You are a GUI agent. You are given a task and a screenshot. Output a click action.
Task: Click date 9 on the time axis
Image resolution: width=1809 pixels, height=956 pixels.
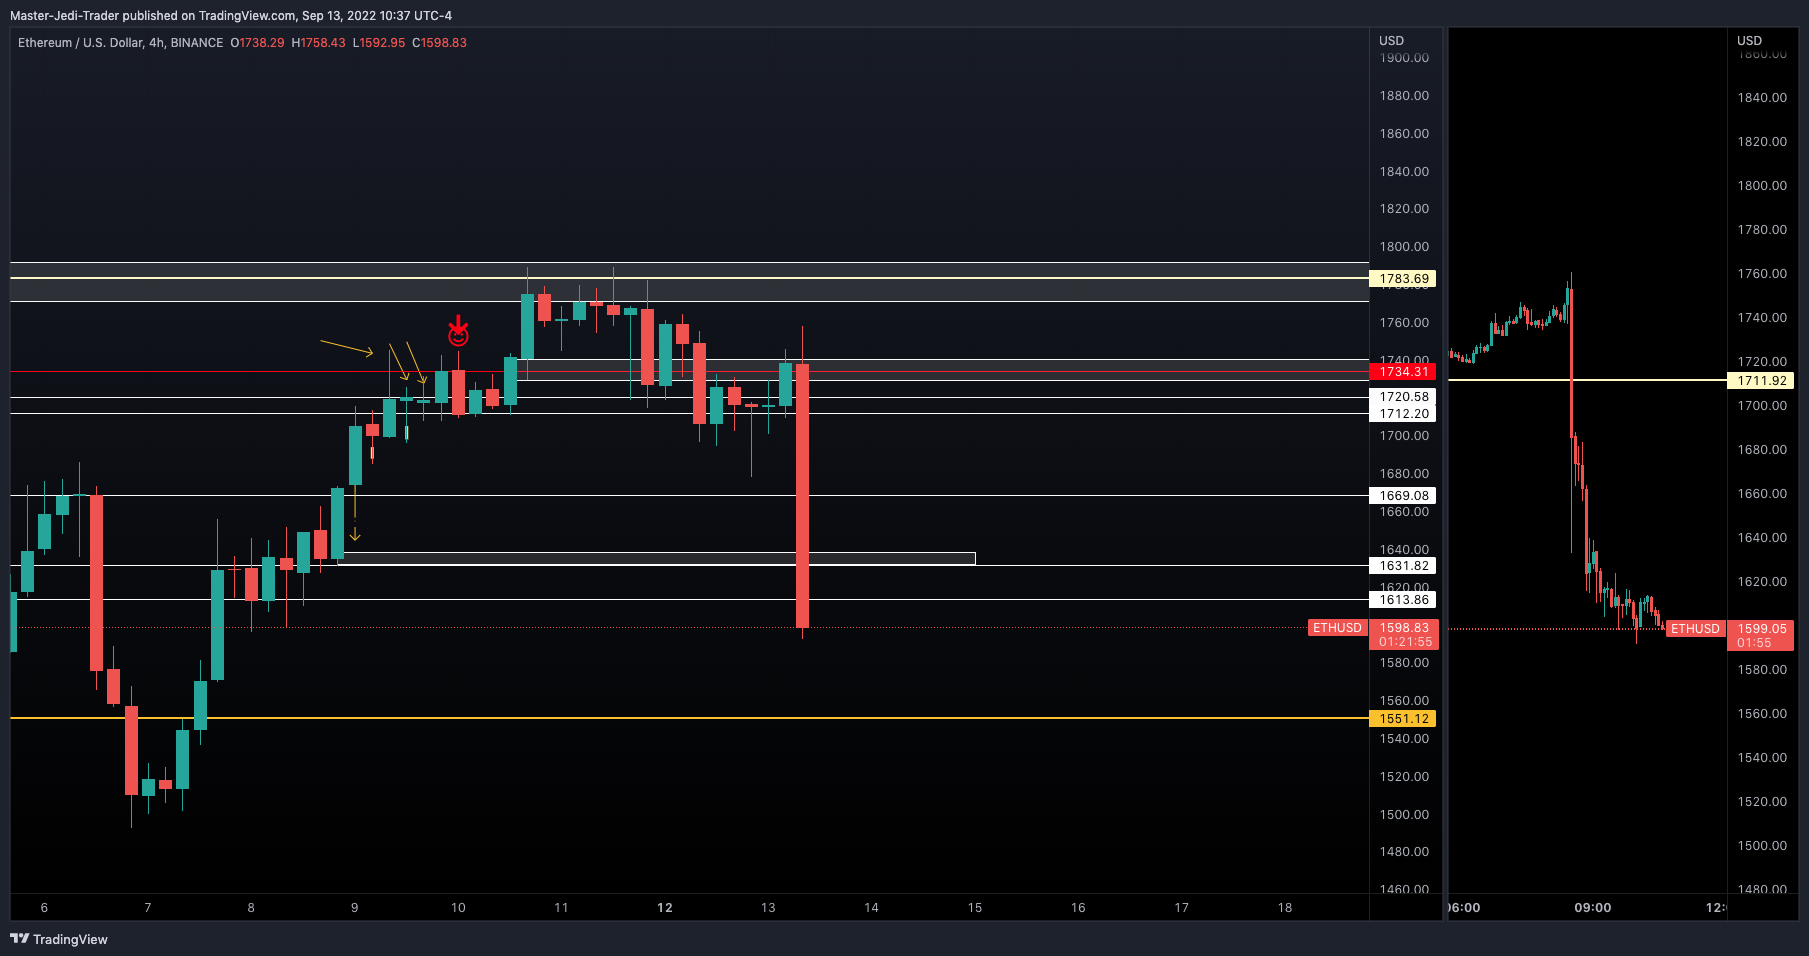pyautogui.click(x=354, y=908)
